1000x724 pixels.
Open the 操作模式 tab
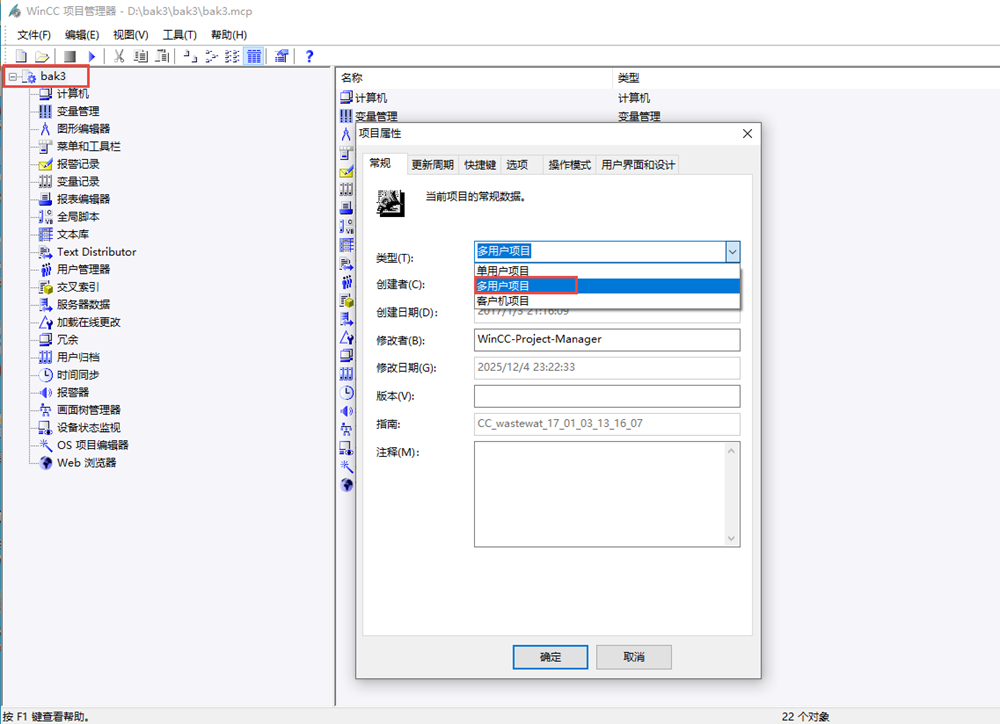(569, 165)
